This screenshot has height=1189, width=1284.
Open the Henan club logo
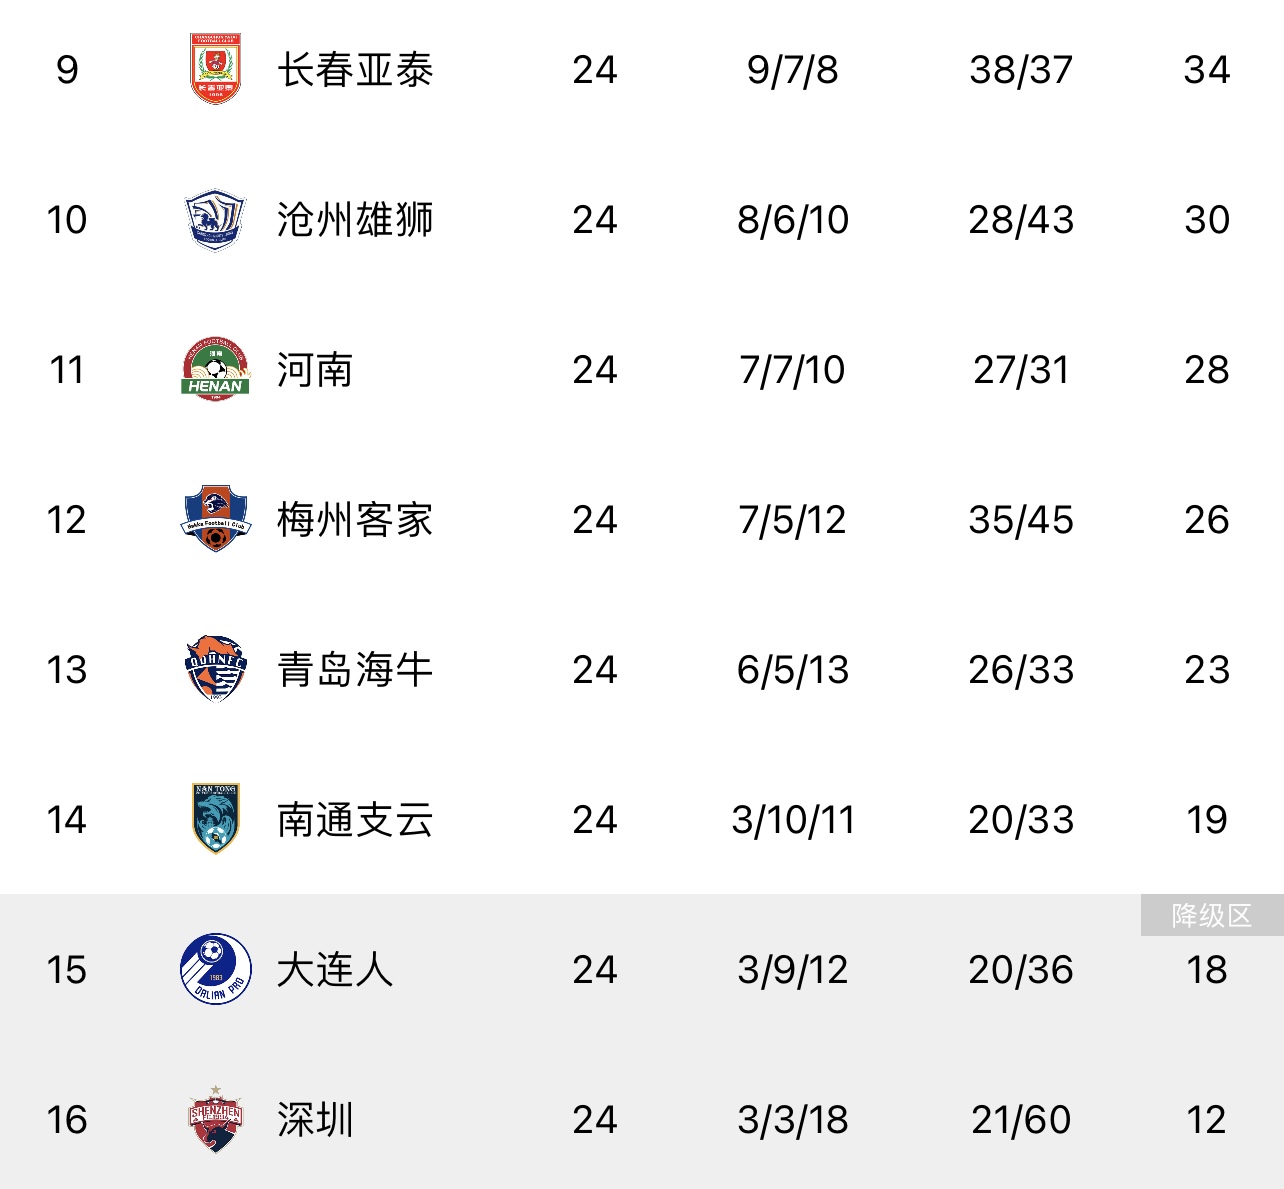pyautogui.click(x=215, y=369)
